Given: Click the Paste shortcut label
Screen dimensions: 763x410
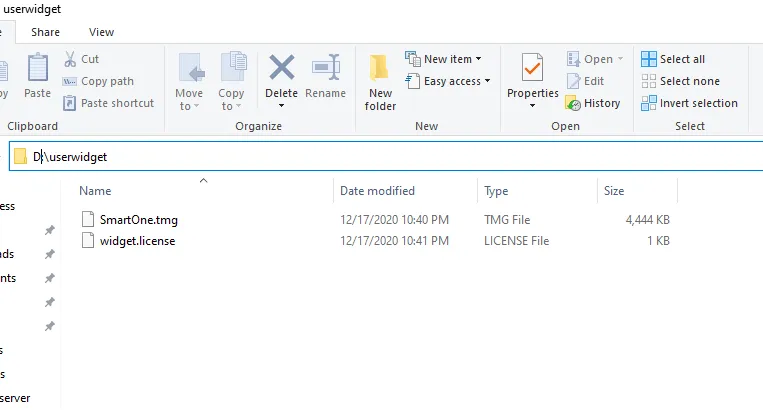Looking at the screenshot, I should [117, 103].
